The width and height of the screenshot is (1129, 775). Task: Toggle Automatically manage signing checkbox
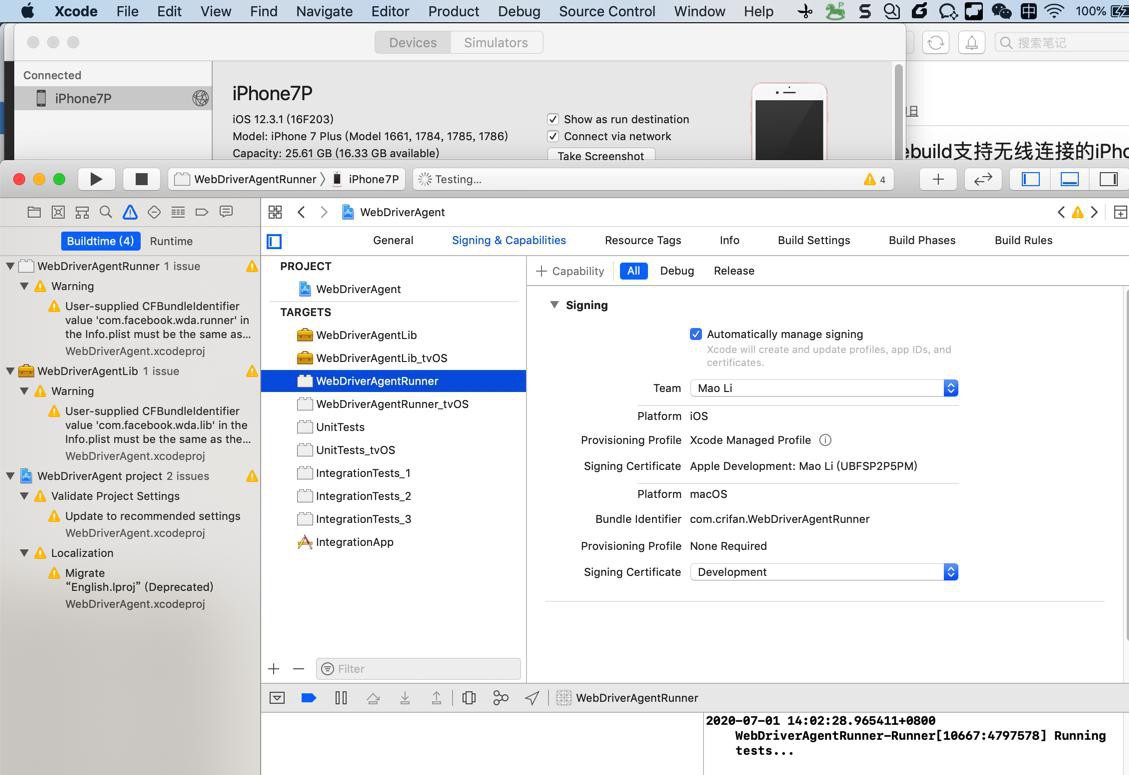point(696,334)
